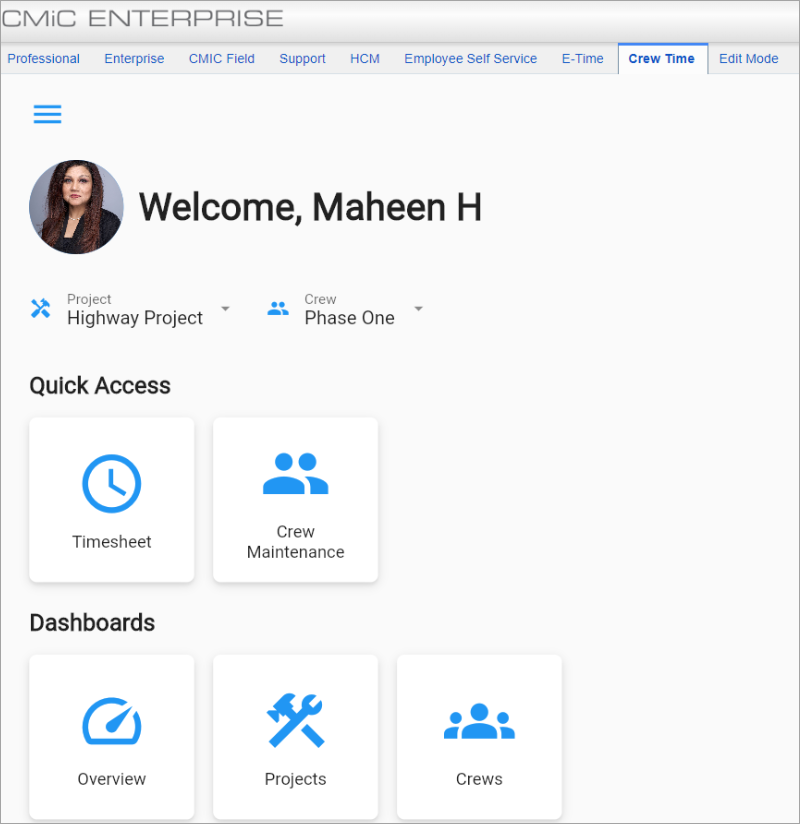800x824 pixels.
Task: Open the Support tab
Action: tap(302, 58)
